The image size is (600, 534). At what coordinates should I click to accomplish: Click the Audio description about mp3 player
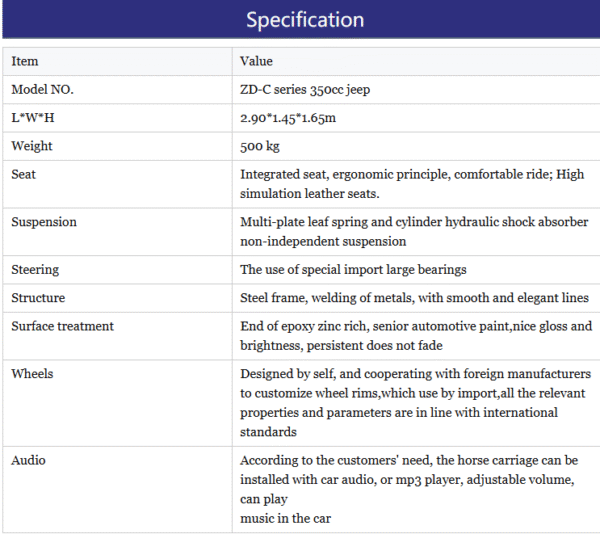pos(409,489)
